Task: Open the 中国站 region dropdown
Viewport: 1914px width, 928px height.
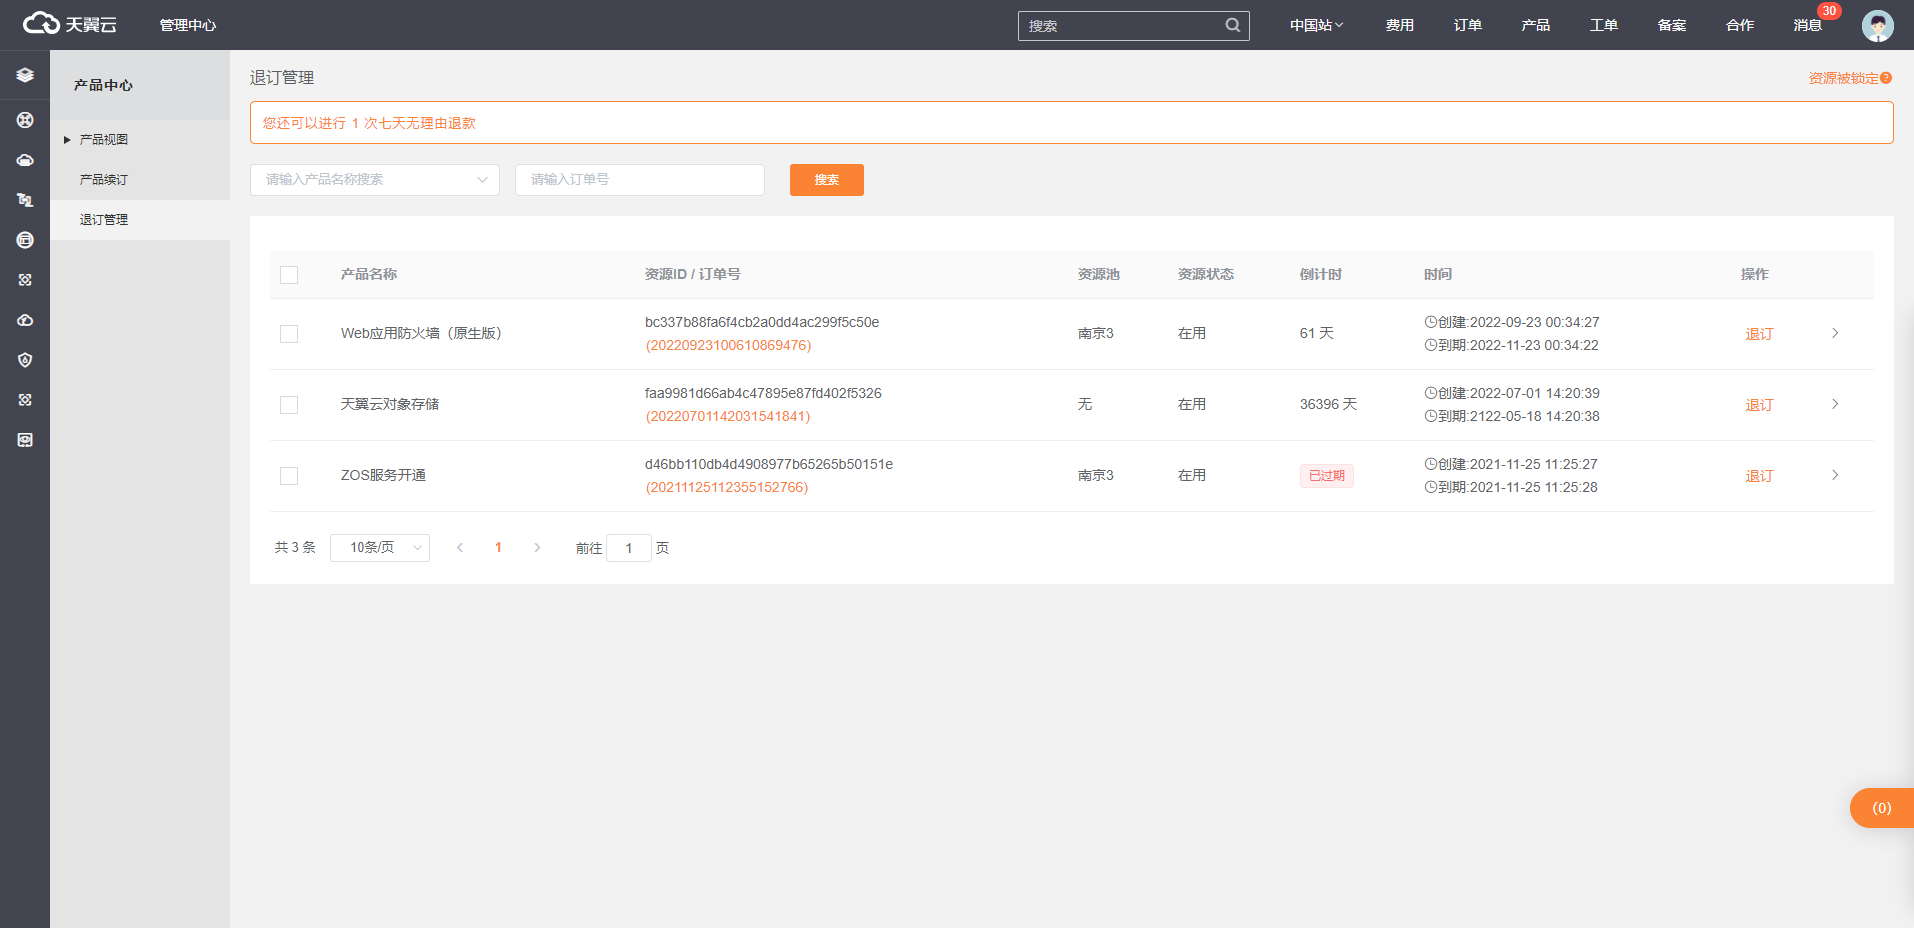Action: [1316, 25]
